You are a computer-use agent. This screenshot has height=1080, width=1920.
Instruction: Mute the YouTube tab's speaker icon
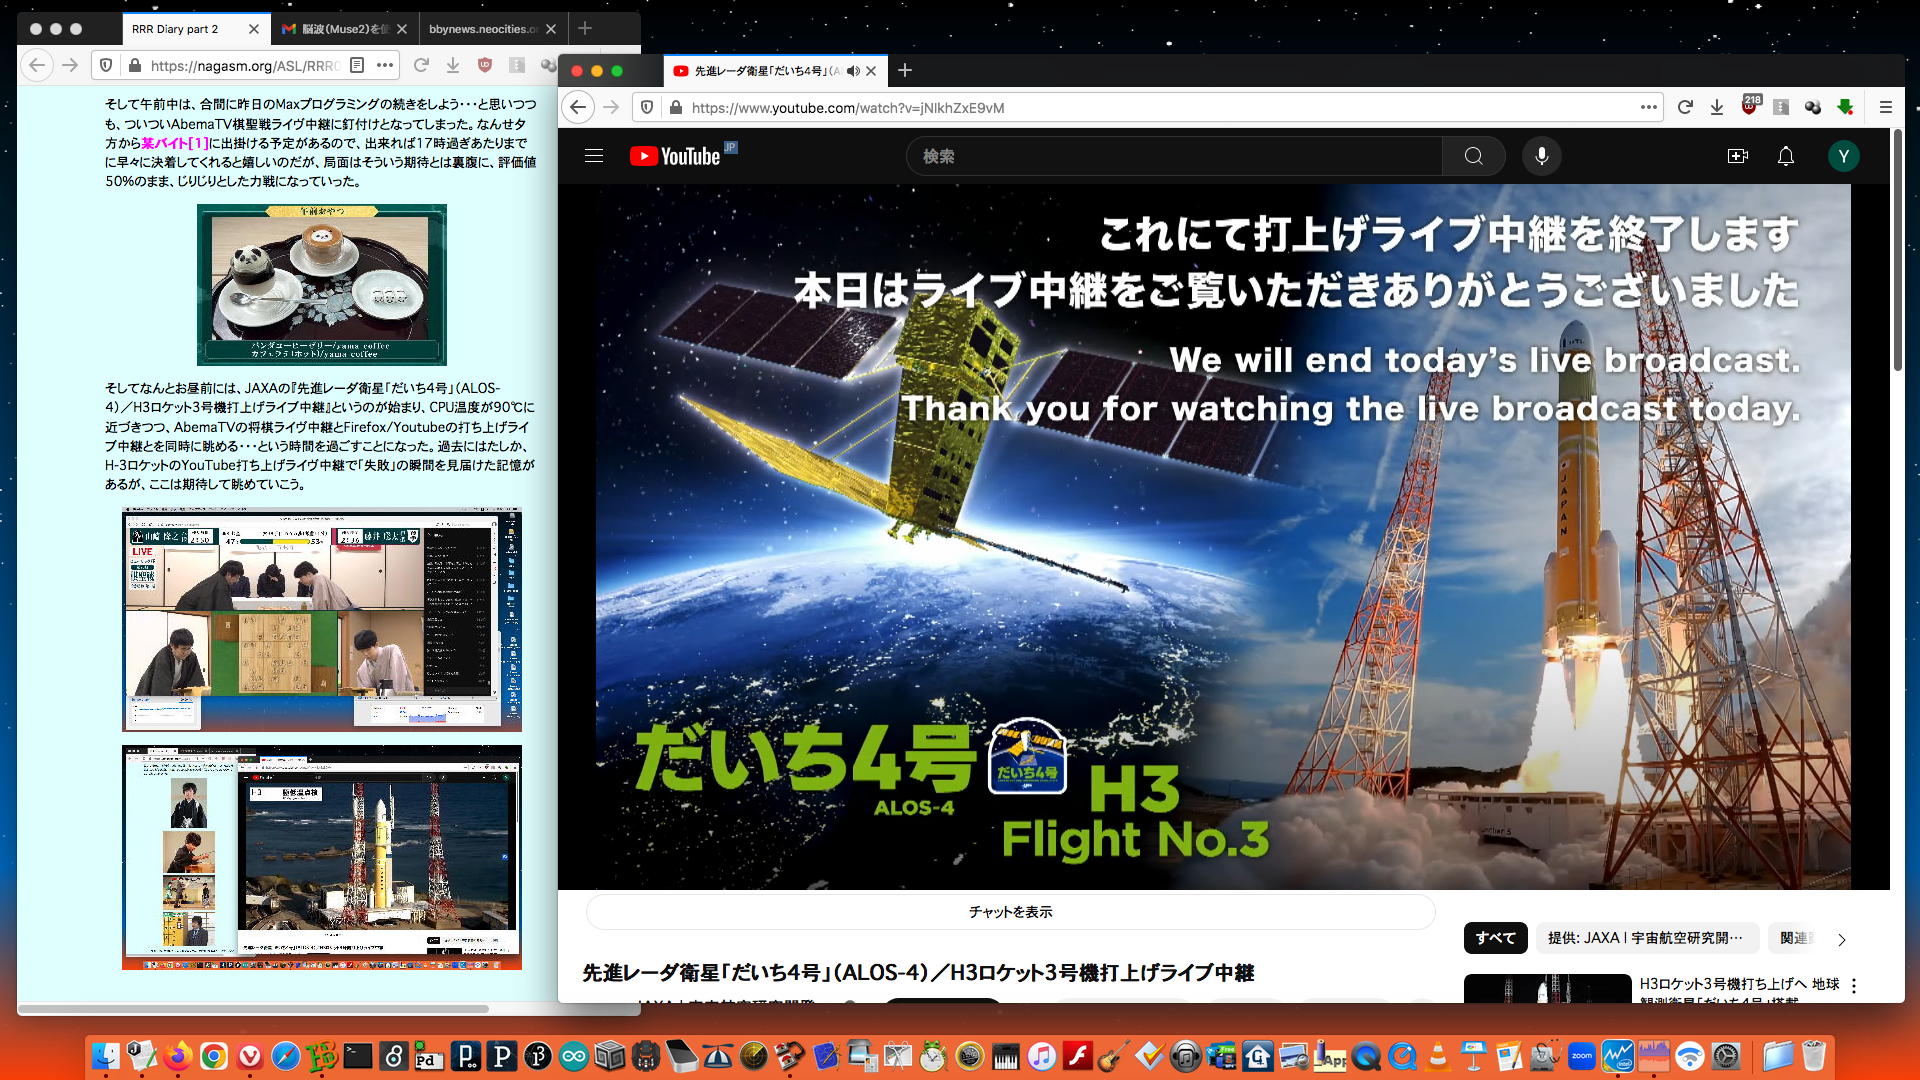852,71
